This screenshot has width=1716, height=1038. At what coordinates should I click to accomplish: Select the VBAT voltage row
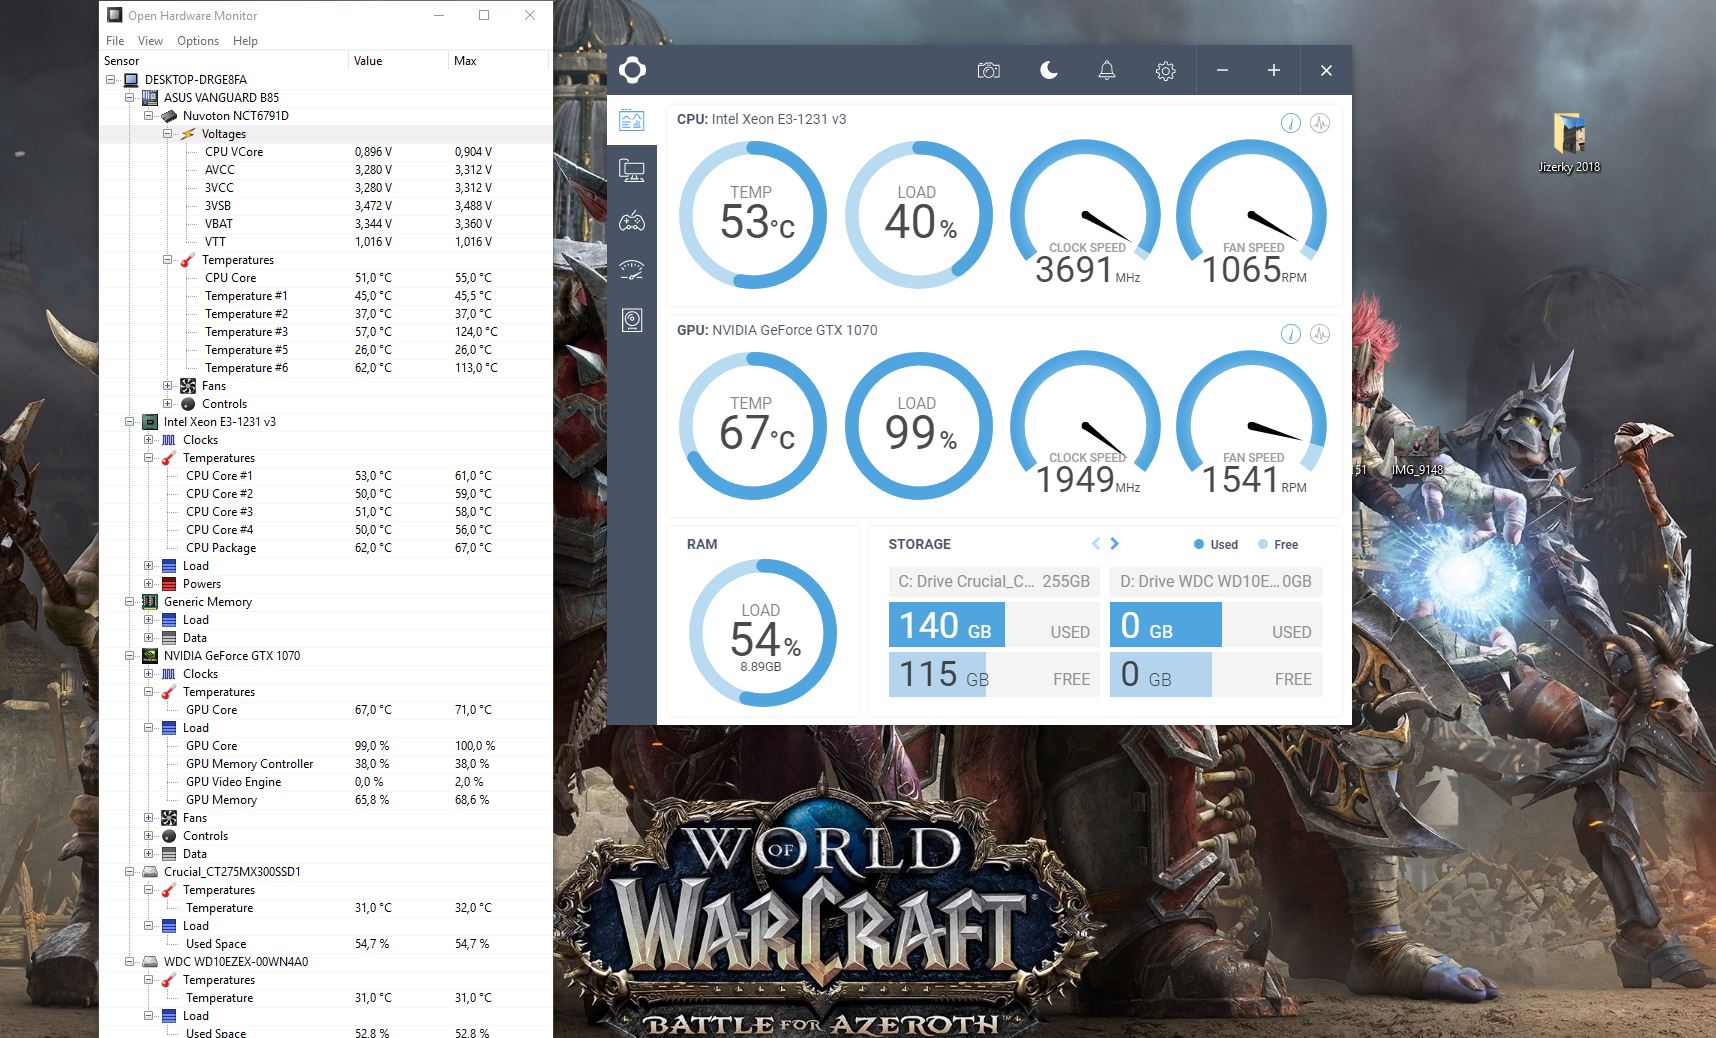click(x=326, y=224)
